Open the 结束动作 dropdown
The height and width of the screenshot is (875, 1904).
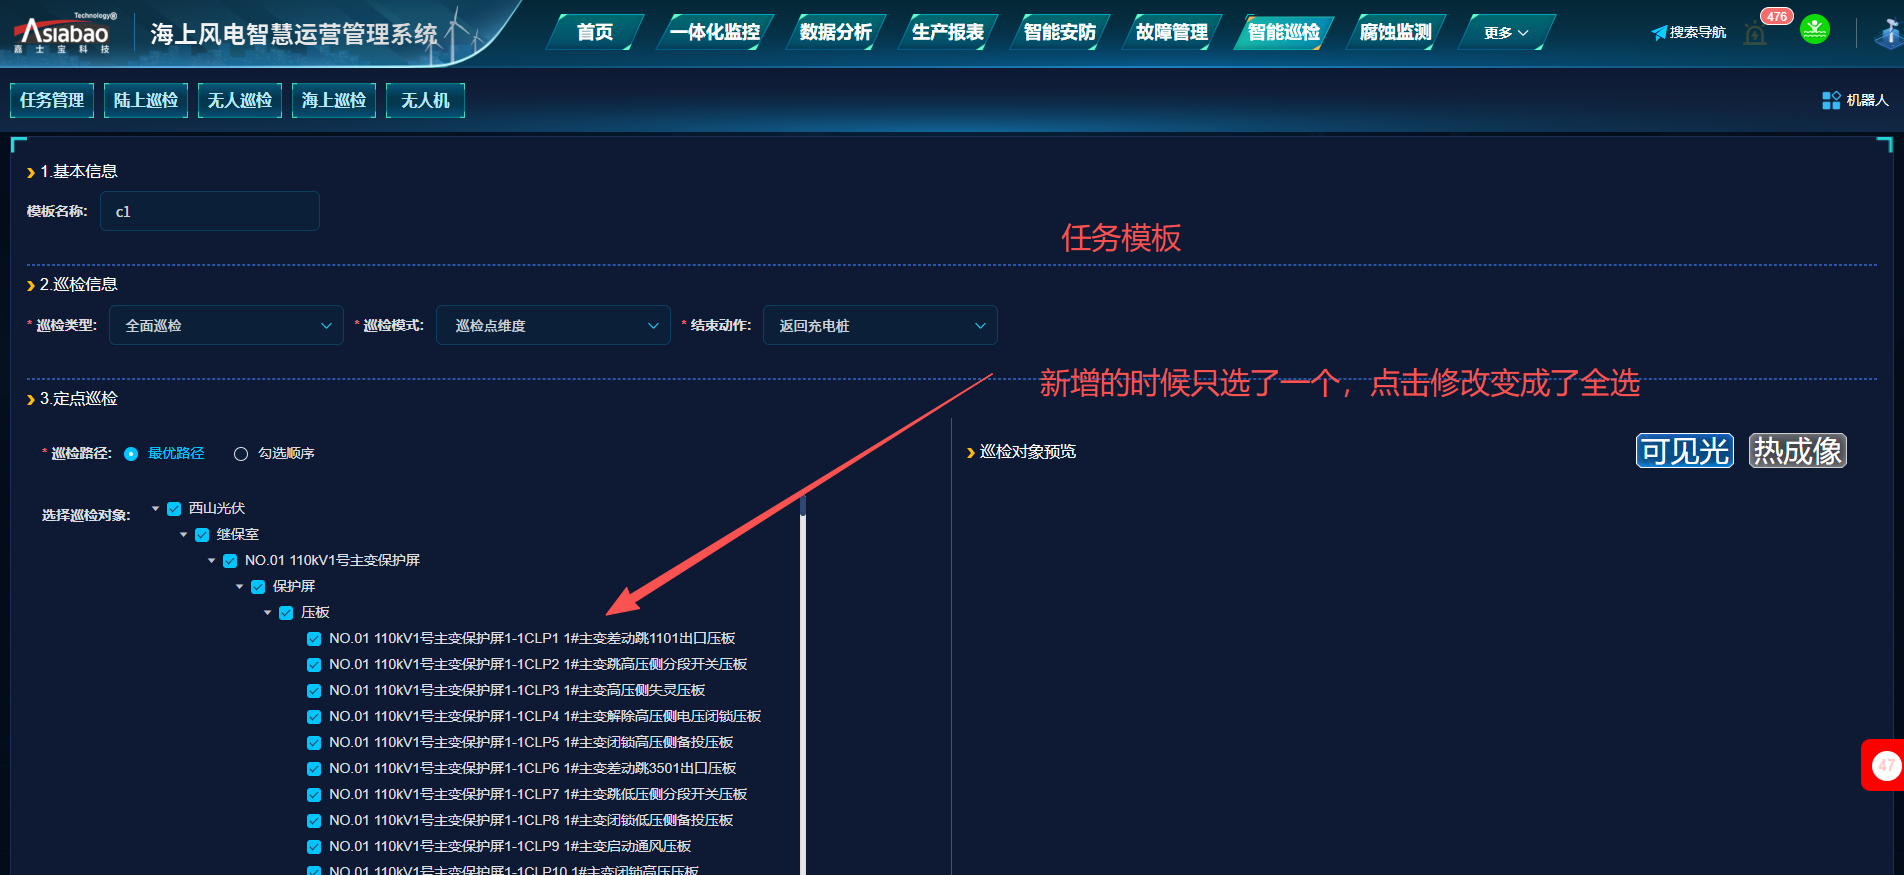point(880,326)
